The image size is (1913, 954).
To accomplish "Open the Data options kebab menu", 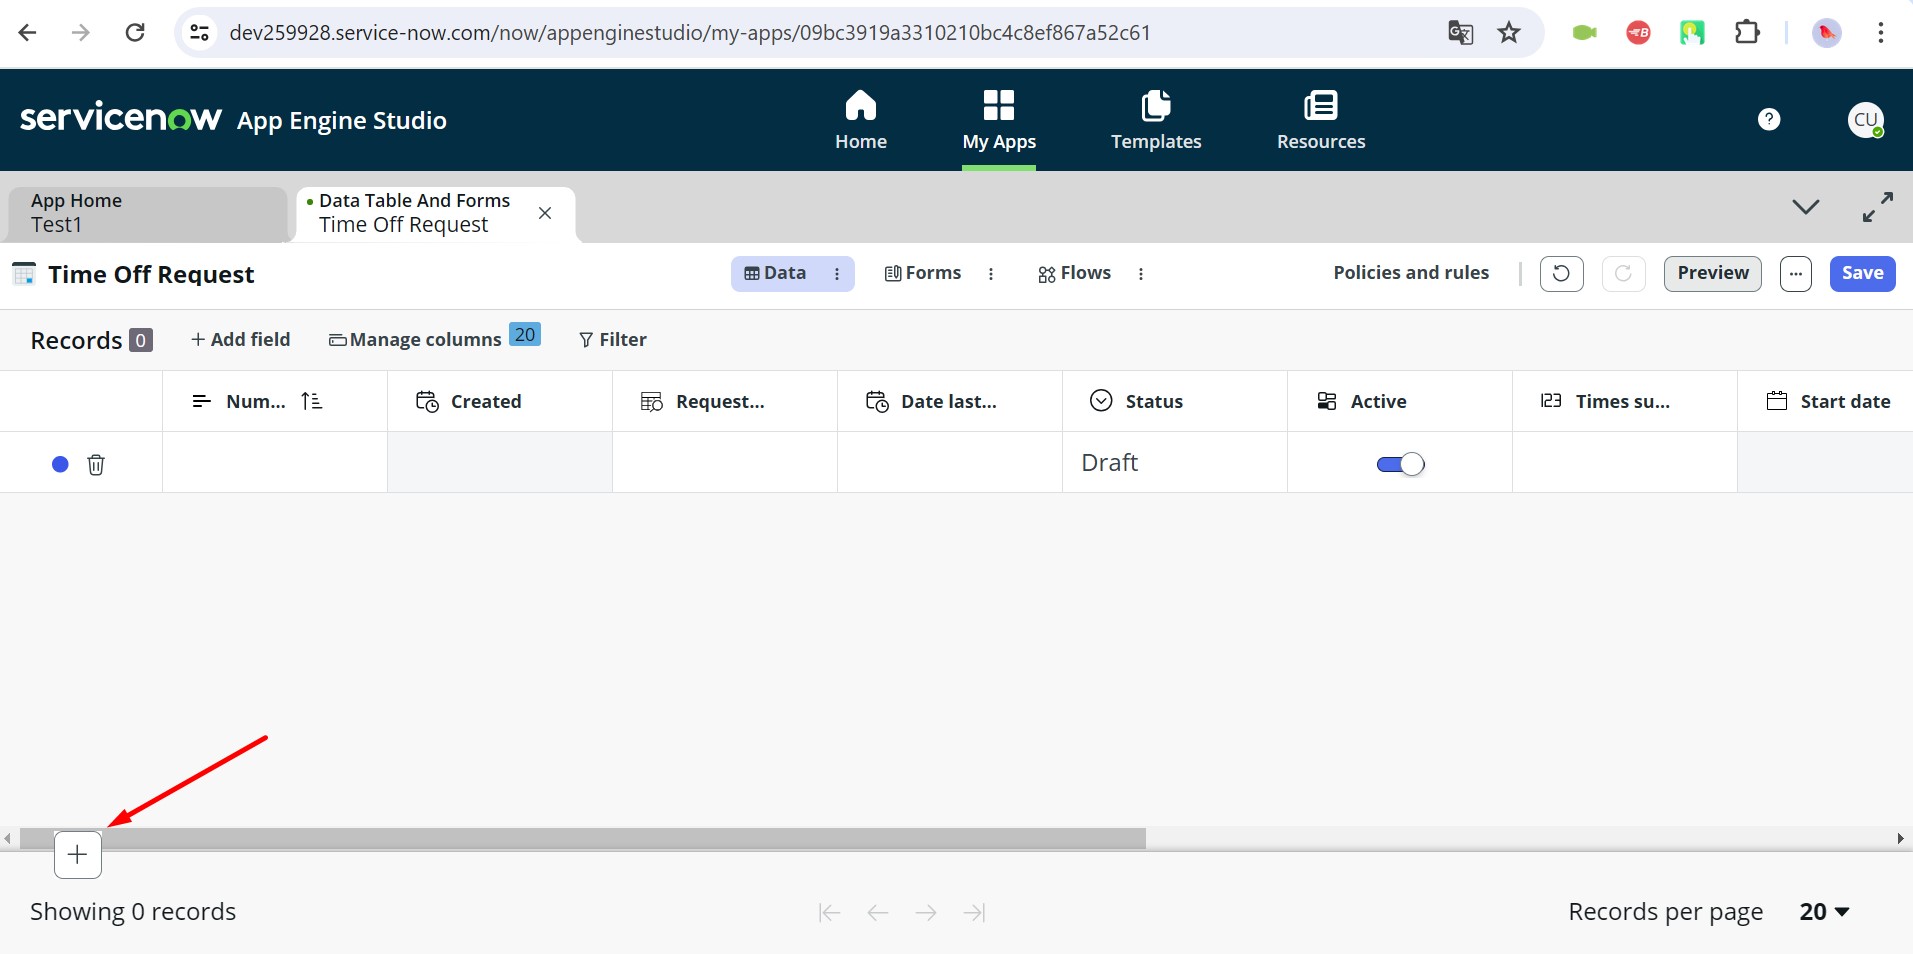I will coord(837,274).
